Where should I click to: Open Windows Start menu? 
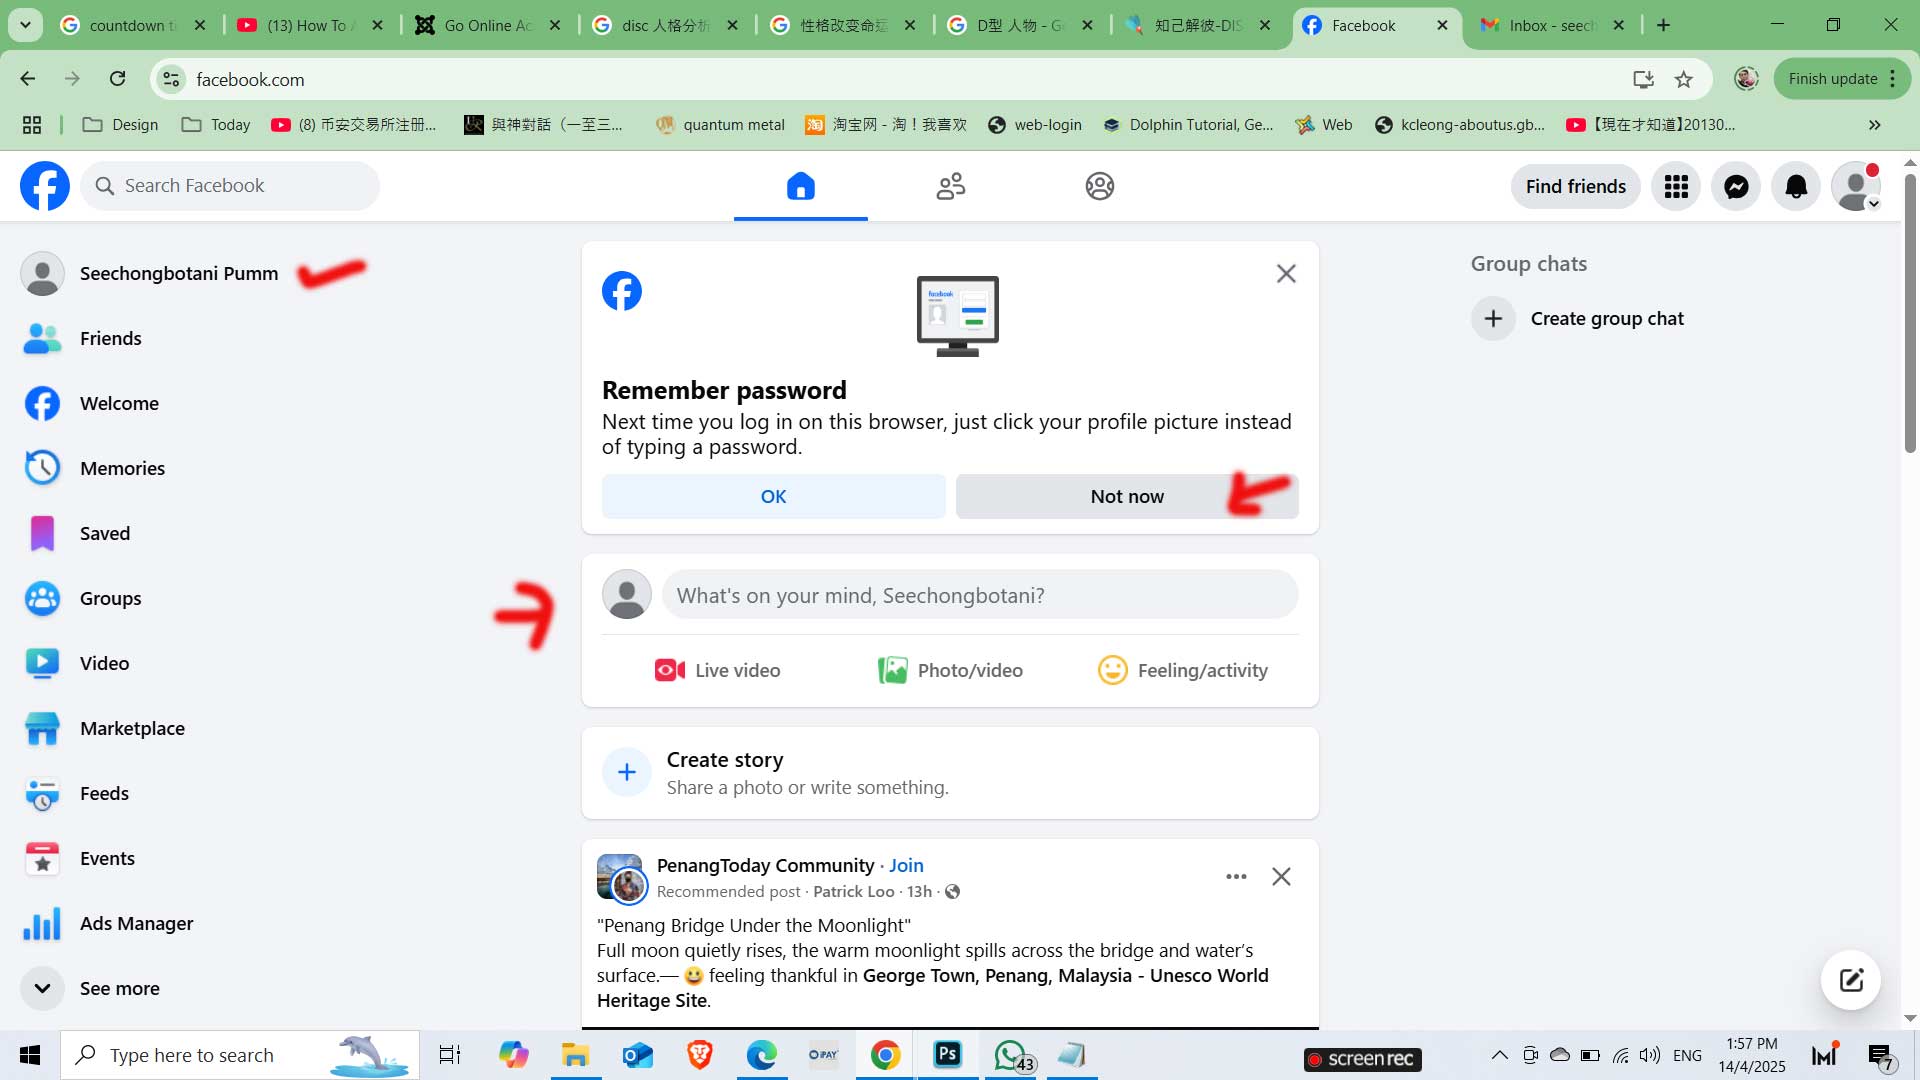coord(30,1055)
